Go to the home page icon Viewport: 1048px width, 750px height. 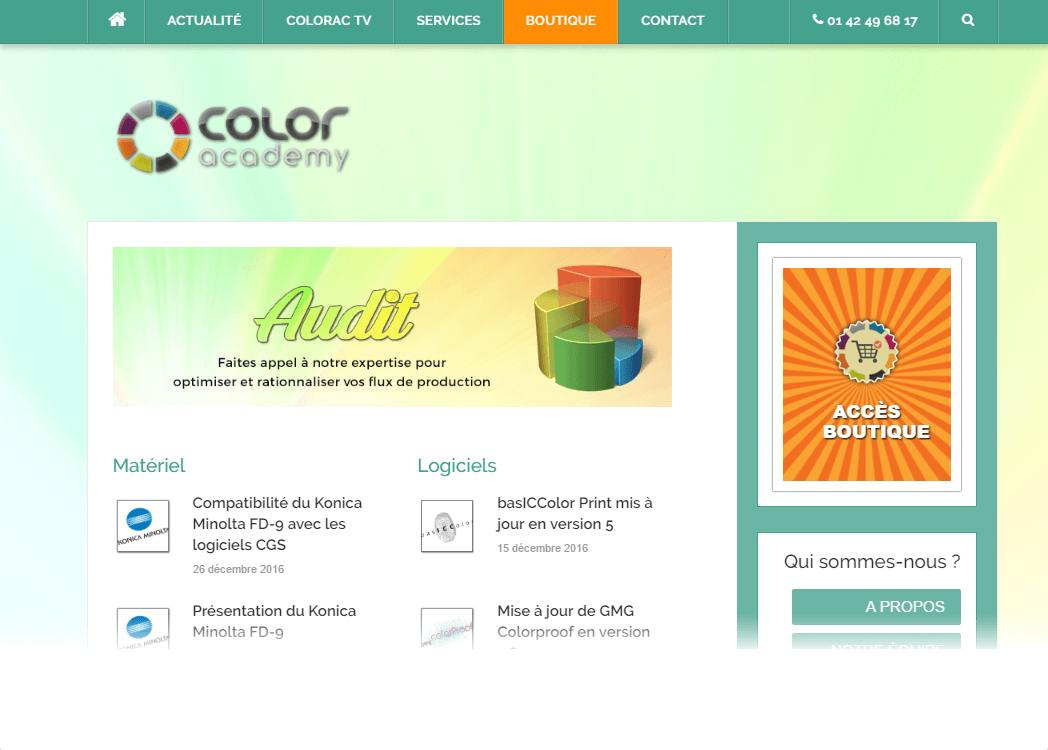coord(116,20)
